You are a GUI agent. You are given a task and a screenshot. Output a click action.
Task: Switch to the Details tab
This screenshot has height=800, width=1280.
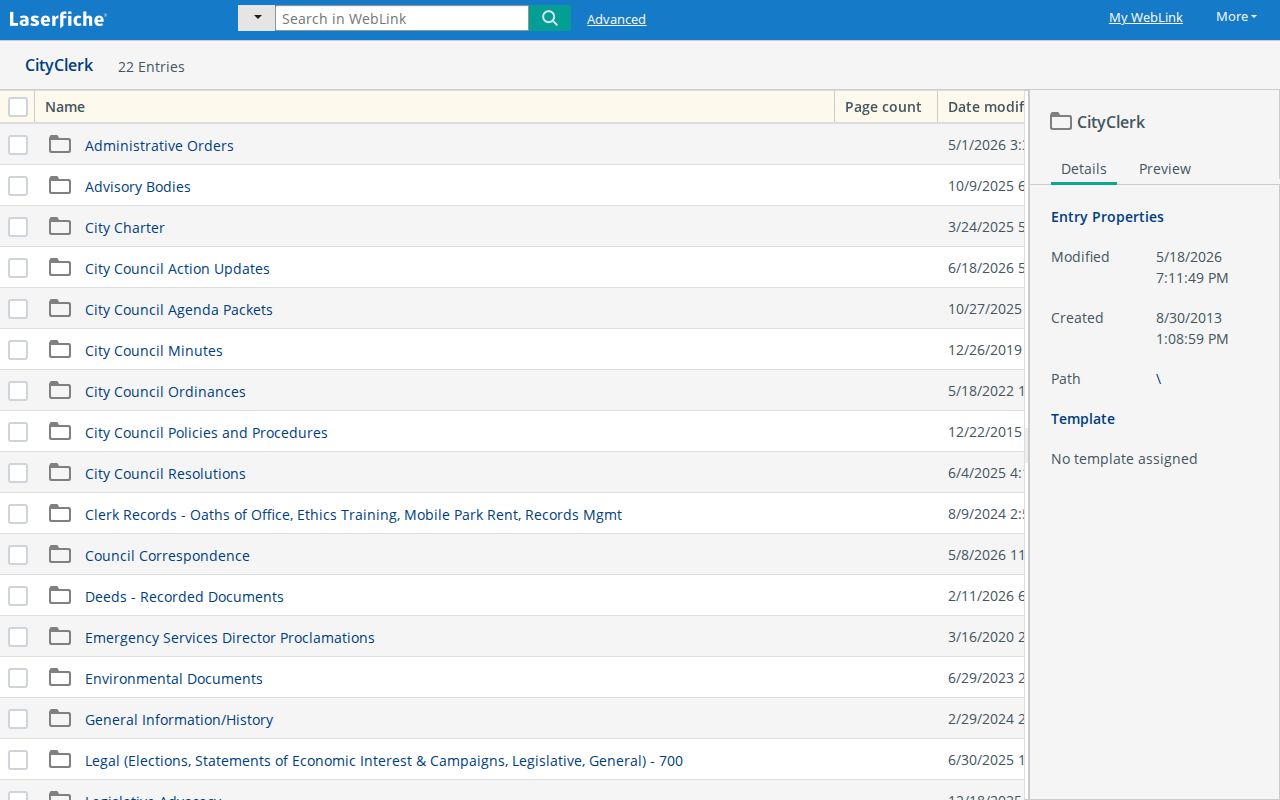1084,169
